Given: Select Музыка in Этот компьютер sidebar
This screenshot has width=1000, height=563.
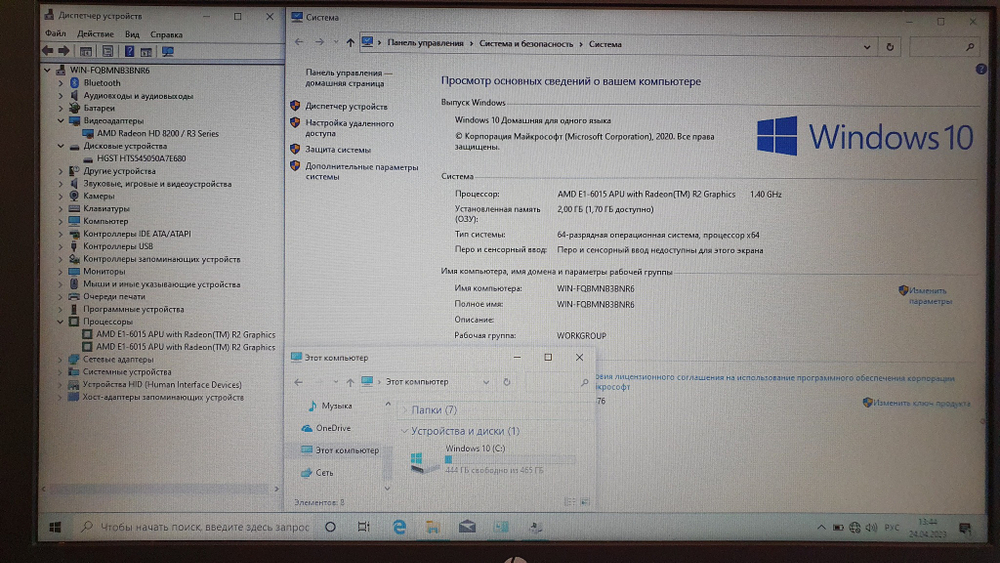Looking at the screenshot, I should pos(337,406).
